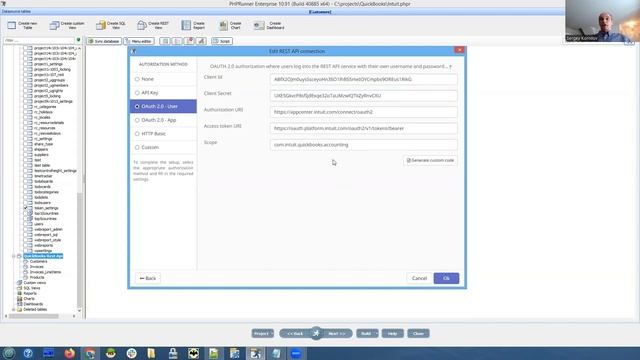640x360 pixels.
Task: Select Custom views in the tree
Action: (35, 282)
